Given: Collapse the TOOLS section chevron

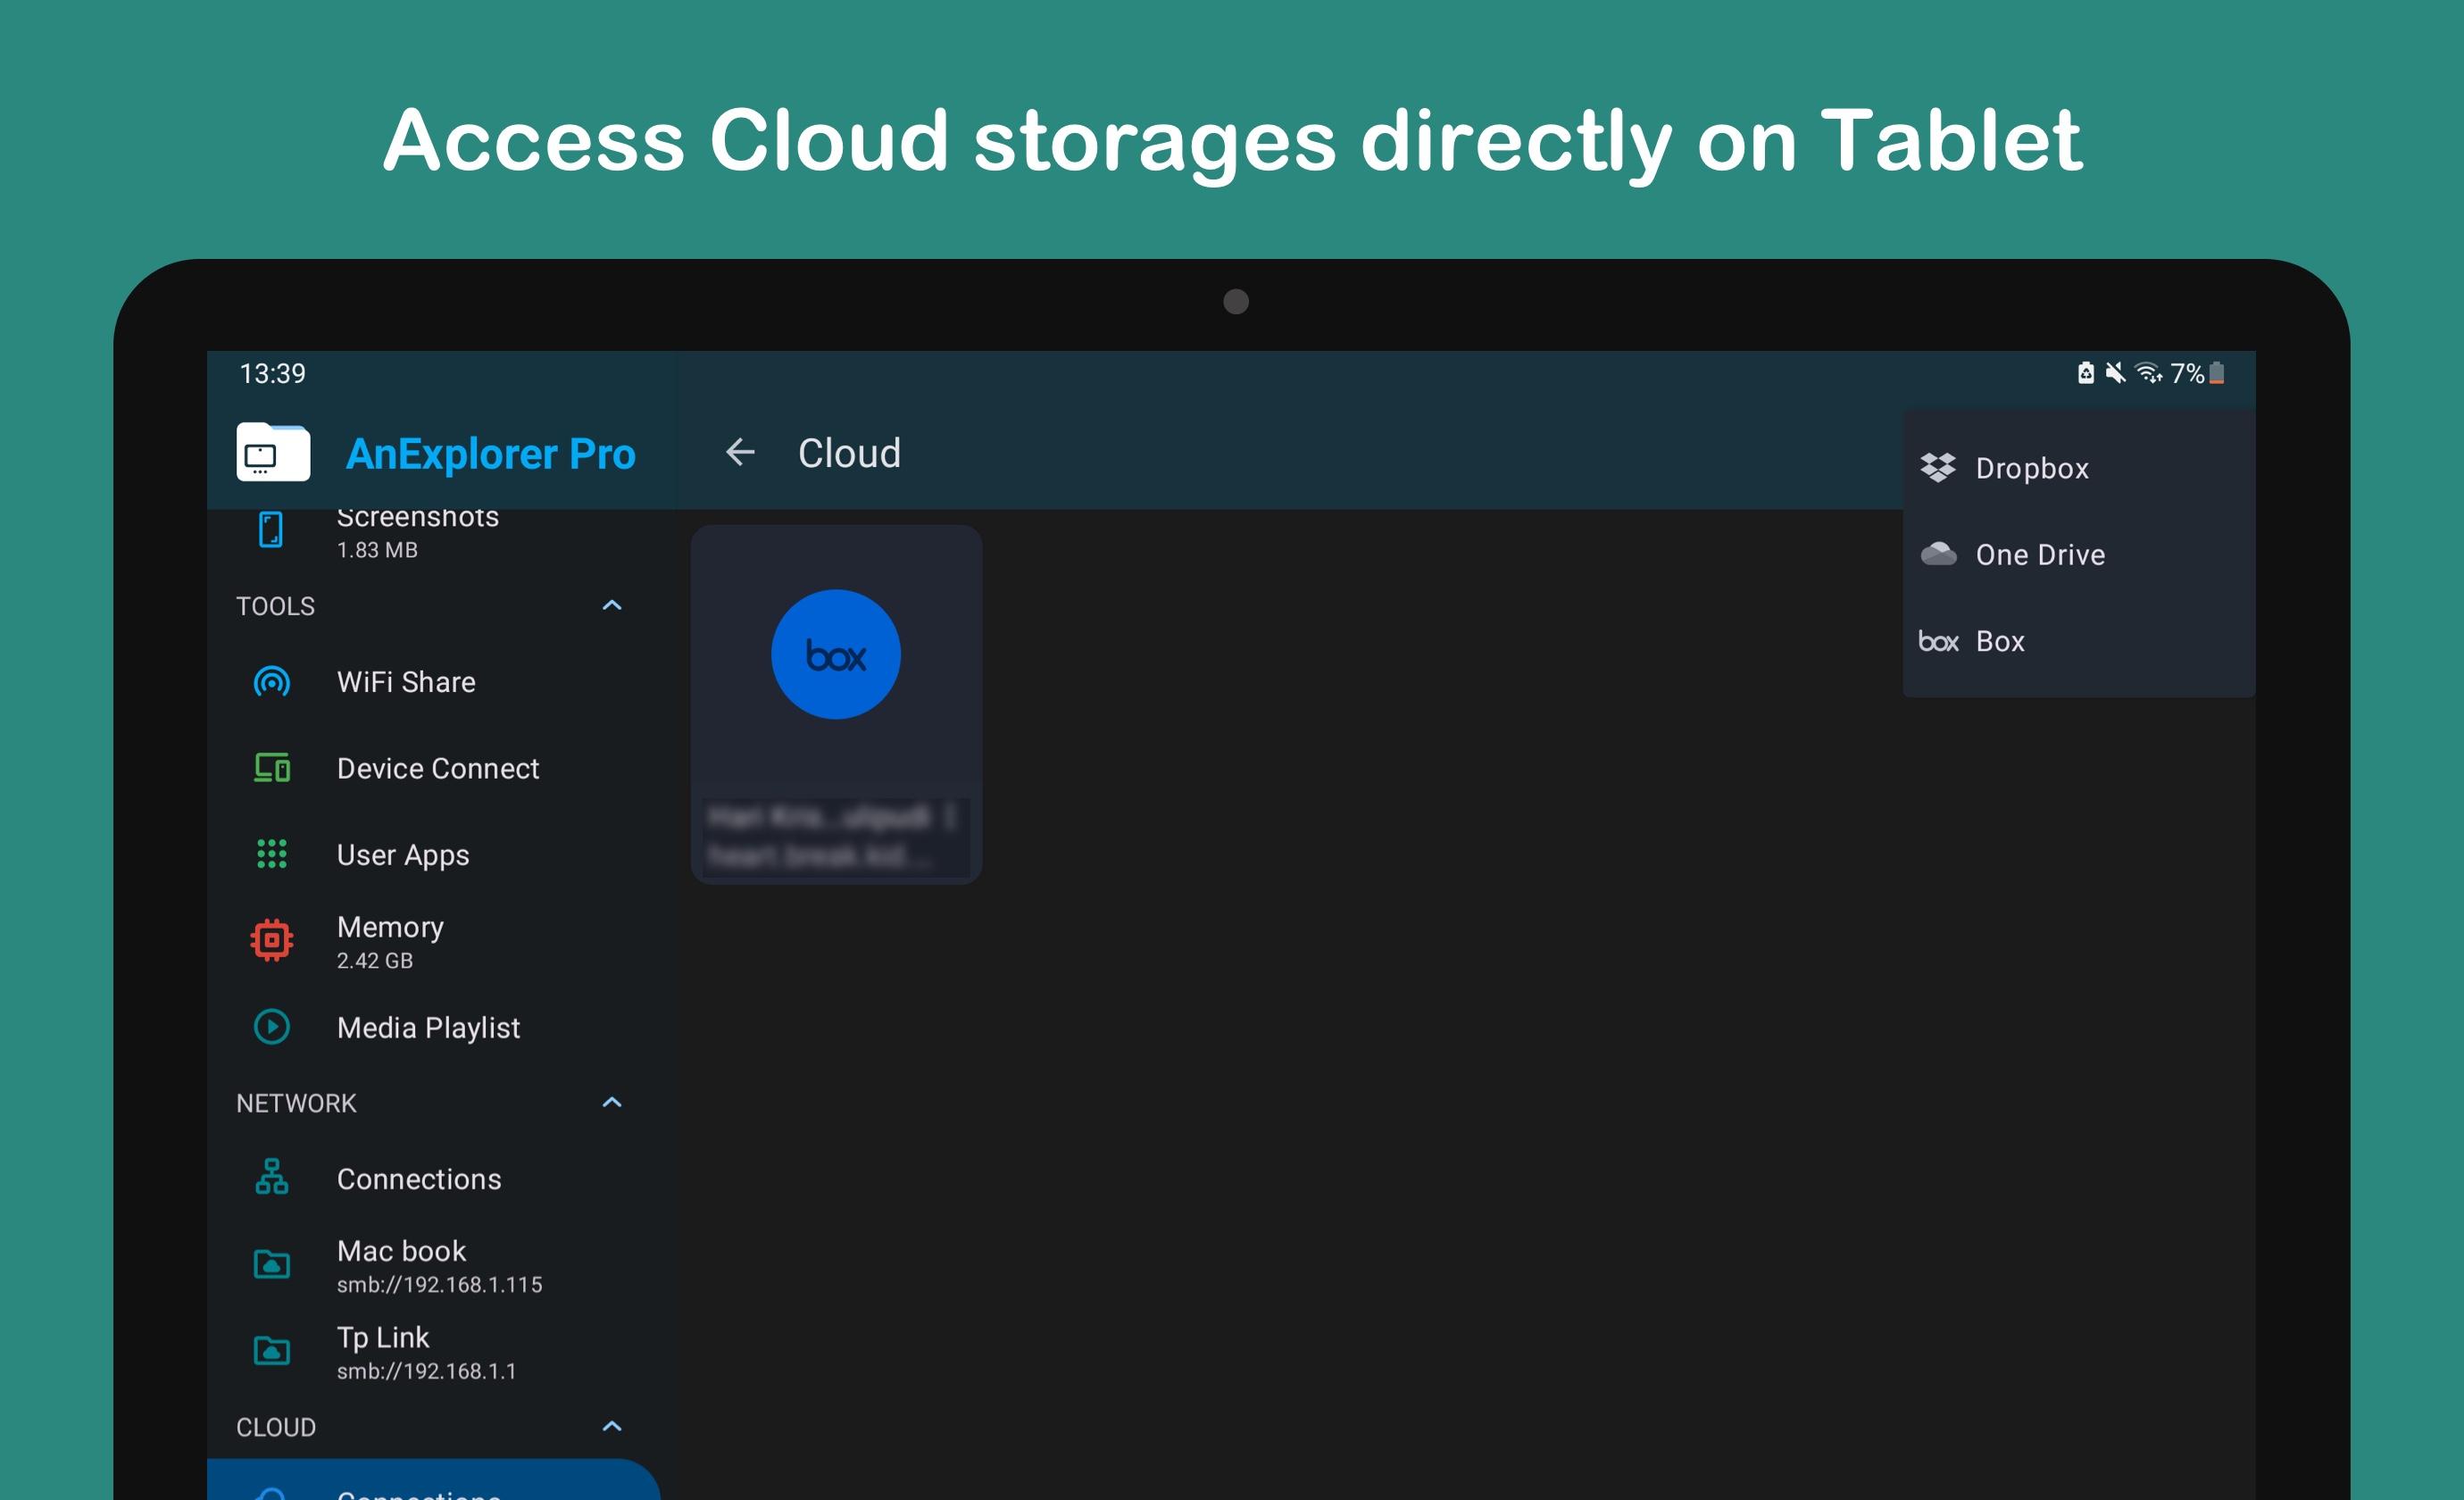Looking at the screenshot, I should [x=612, y=605].
